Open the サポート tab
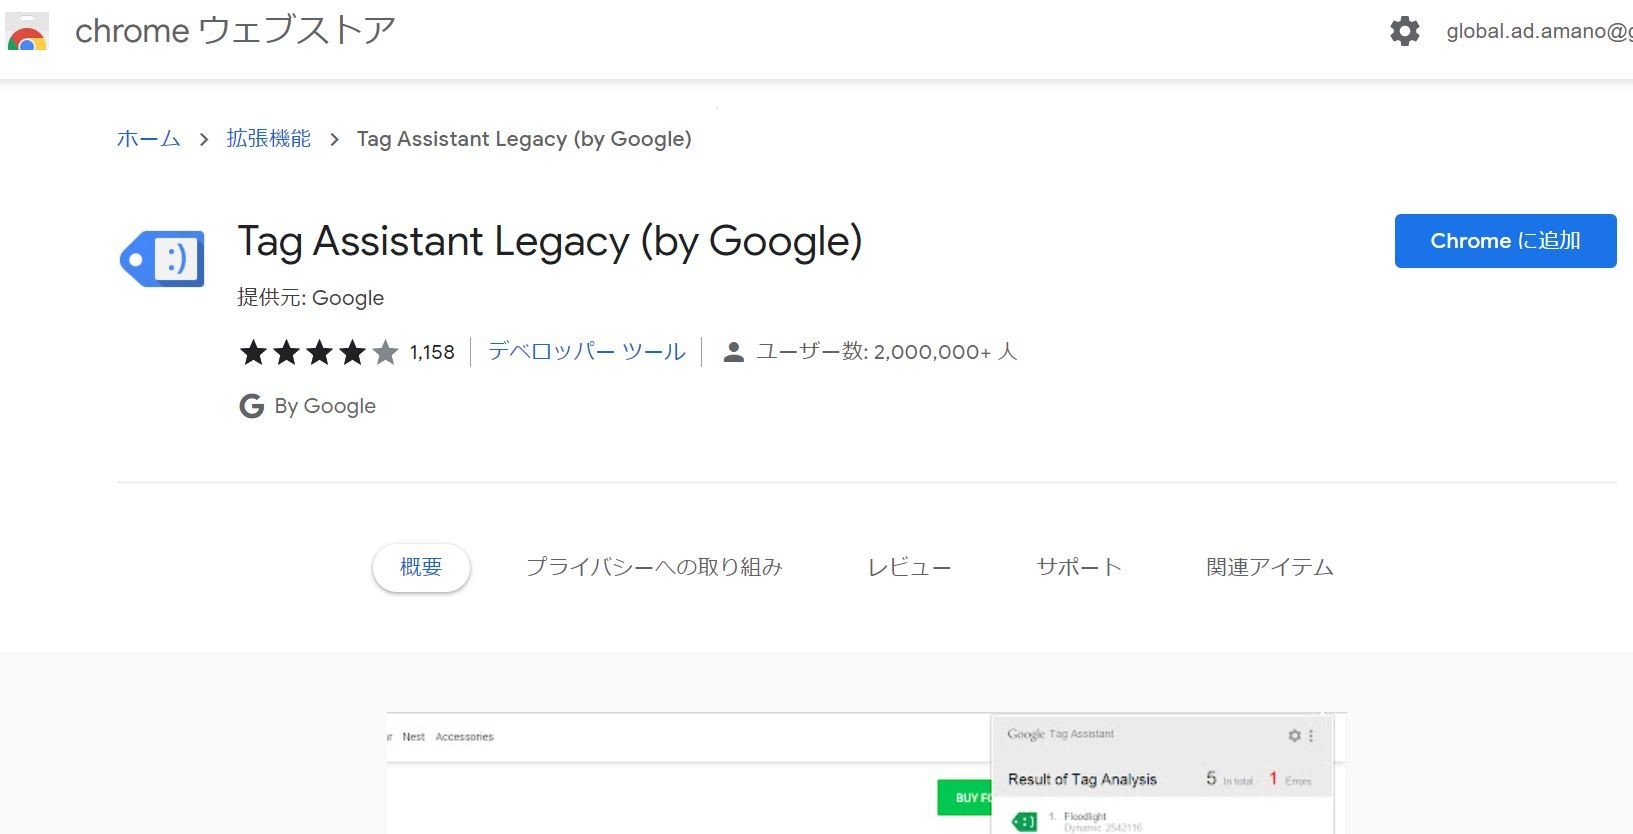 (1079, 567)
